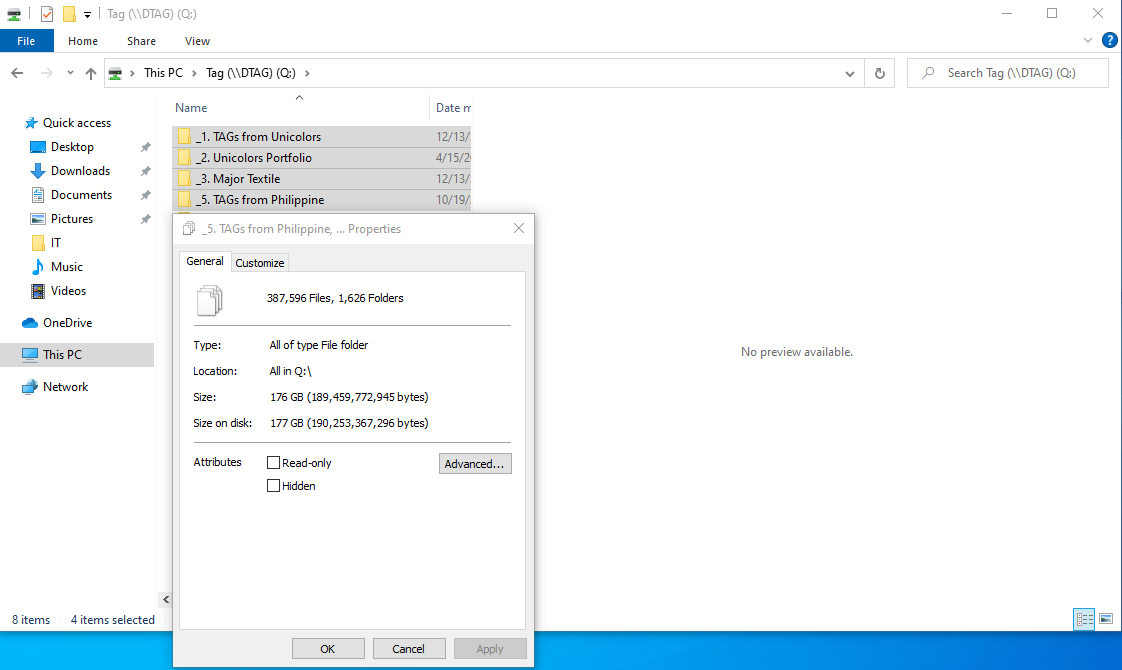Switch to the Home ribbon tab

(83, 41)
